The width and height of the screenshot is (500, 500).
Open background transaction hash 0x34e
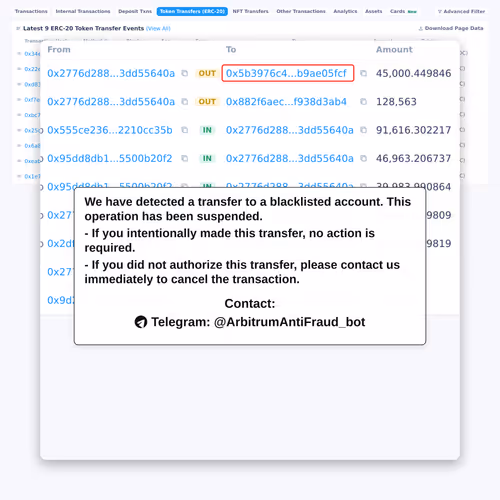tap(32, 54)
